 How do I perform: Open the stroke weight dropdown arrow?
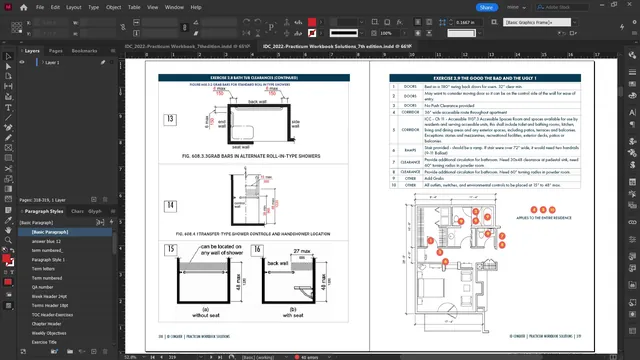pyautogui.click(x=361, y=22)
